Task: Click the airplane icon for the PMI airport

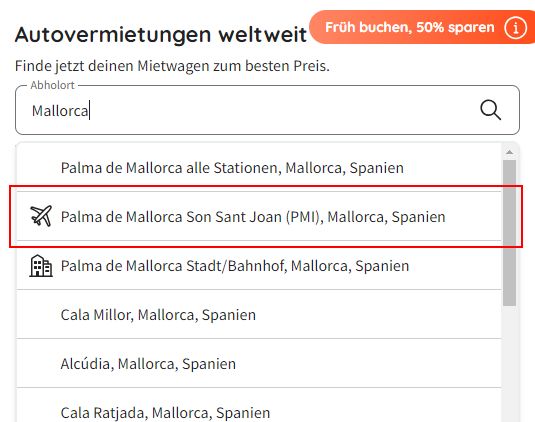Action: [x=41, y=216]
